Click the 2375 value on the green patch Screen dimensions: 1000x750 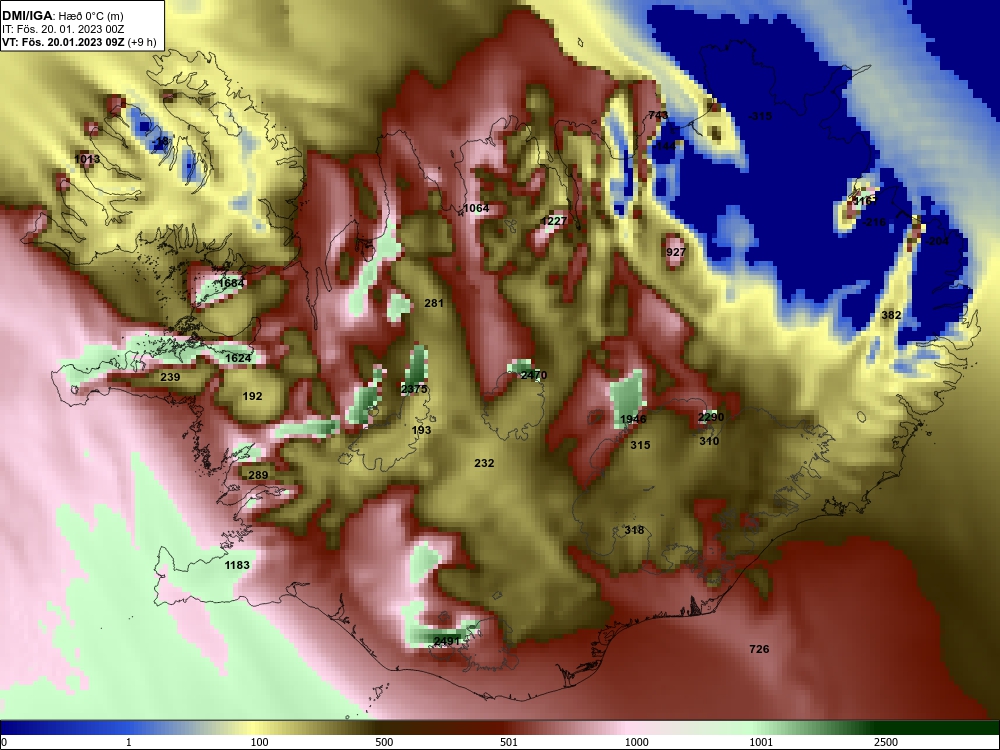click(x=415, y=390)
